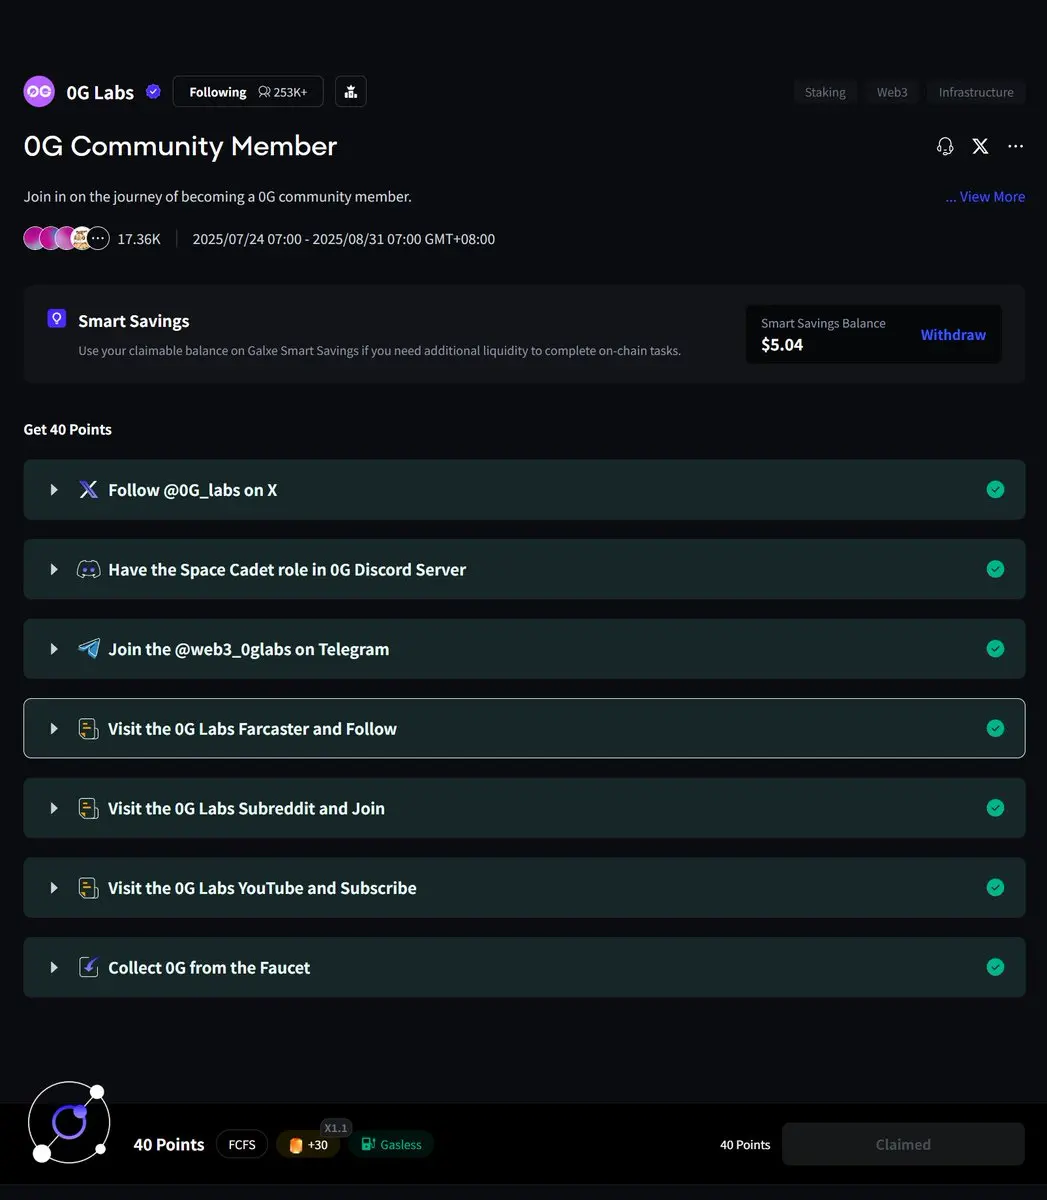Share campaign via the X icon
The height and width of the screenshot is (1200, 1047).
coord(980,146)
